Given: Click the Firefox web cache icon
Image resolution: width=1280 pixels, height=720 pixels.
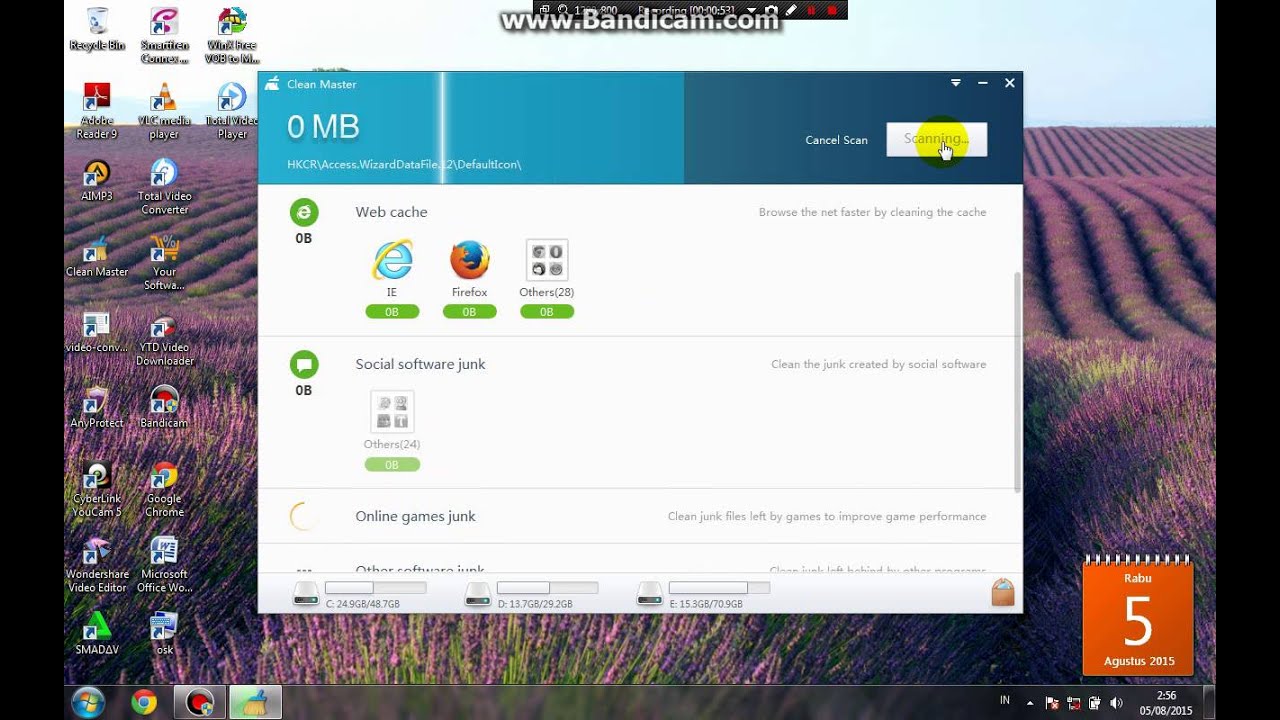Looking at the screenshot, I should 469,260.
